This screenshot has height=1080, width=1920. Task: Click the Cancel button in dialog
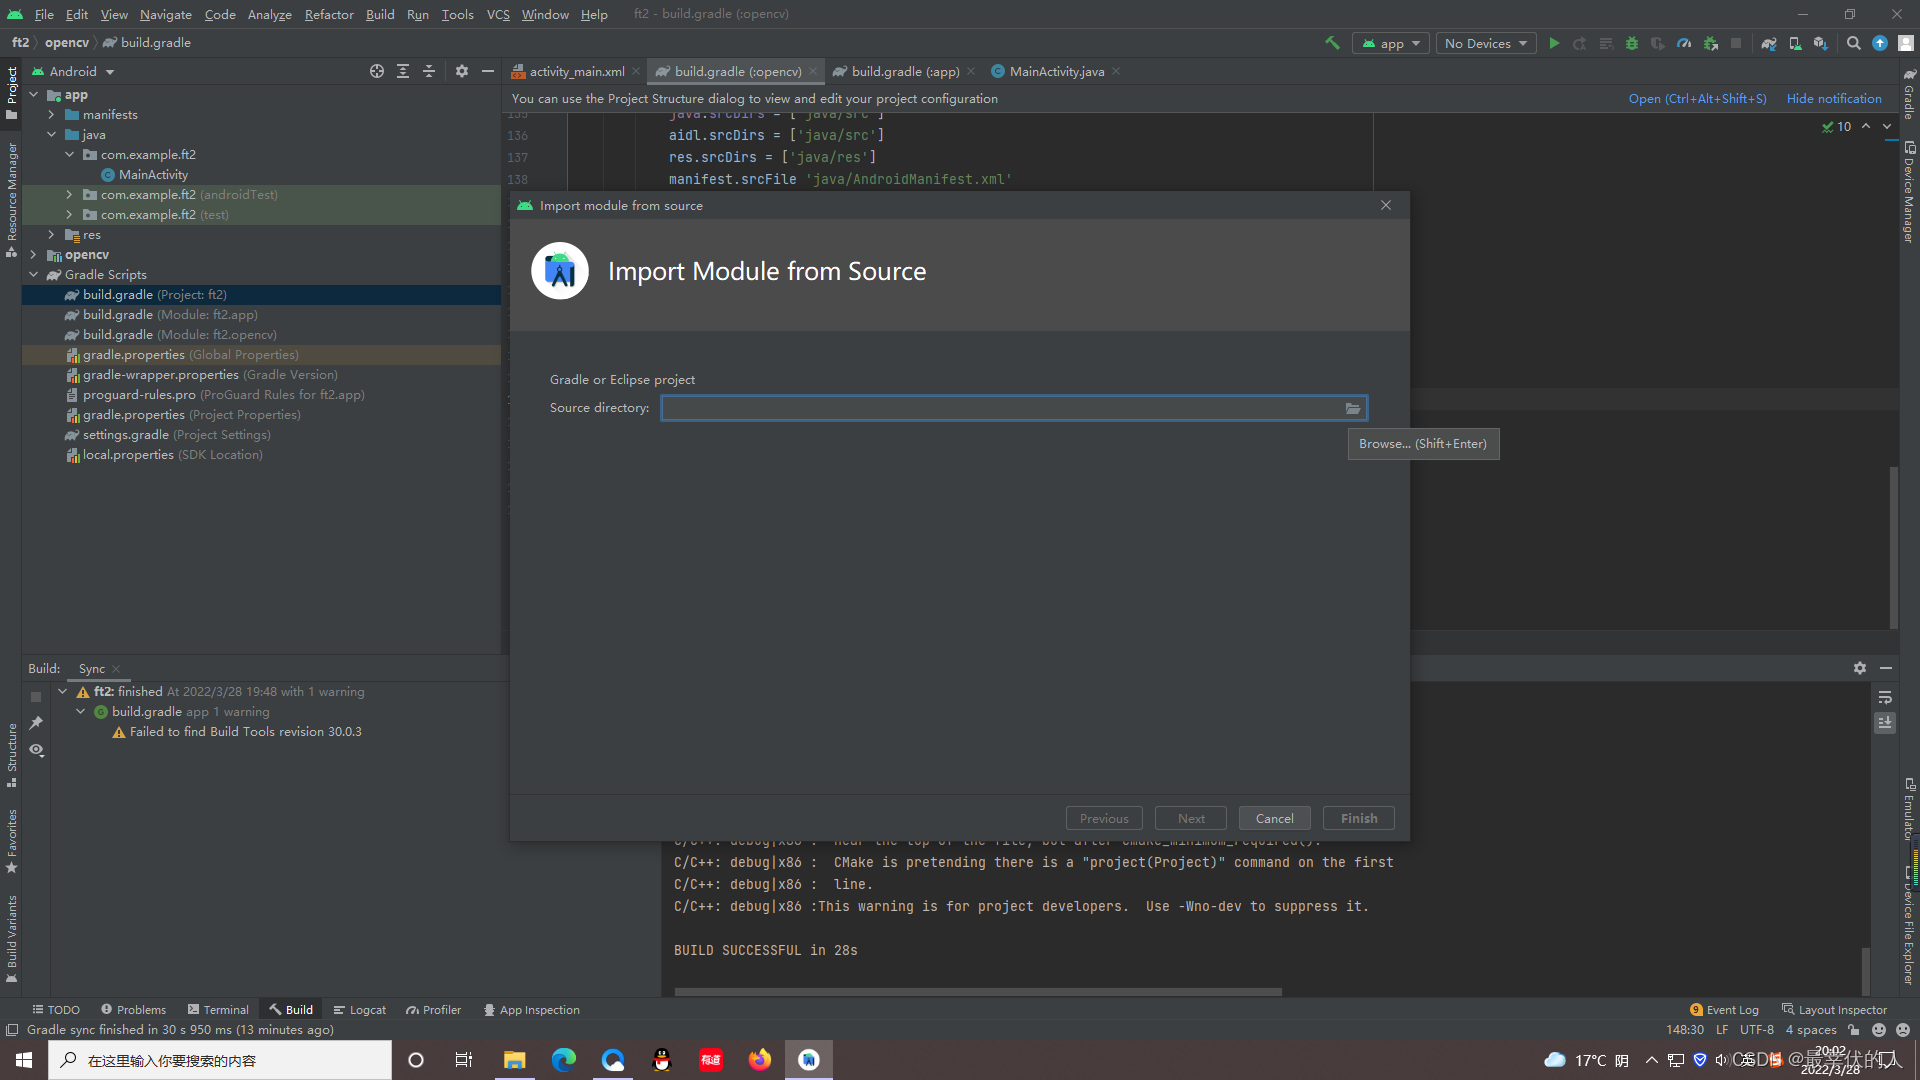1274,818
